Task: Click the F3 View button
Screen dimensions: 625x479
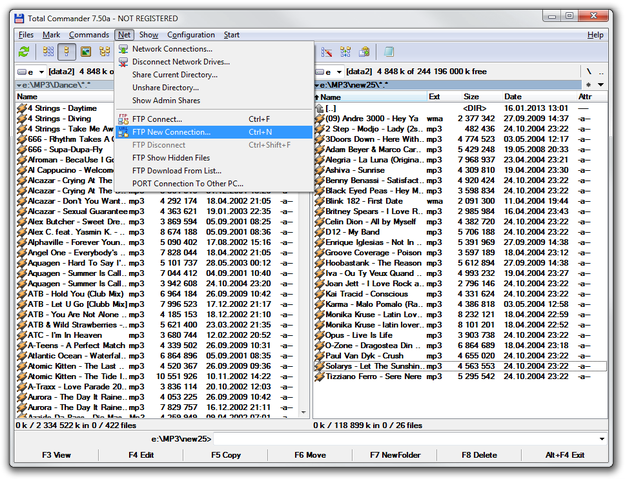Action: click(56, 455)
